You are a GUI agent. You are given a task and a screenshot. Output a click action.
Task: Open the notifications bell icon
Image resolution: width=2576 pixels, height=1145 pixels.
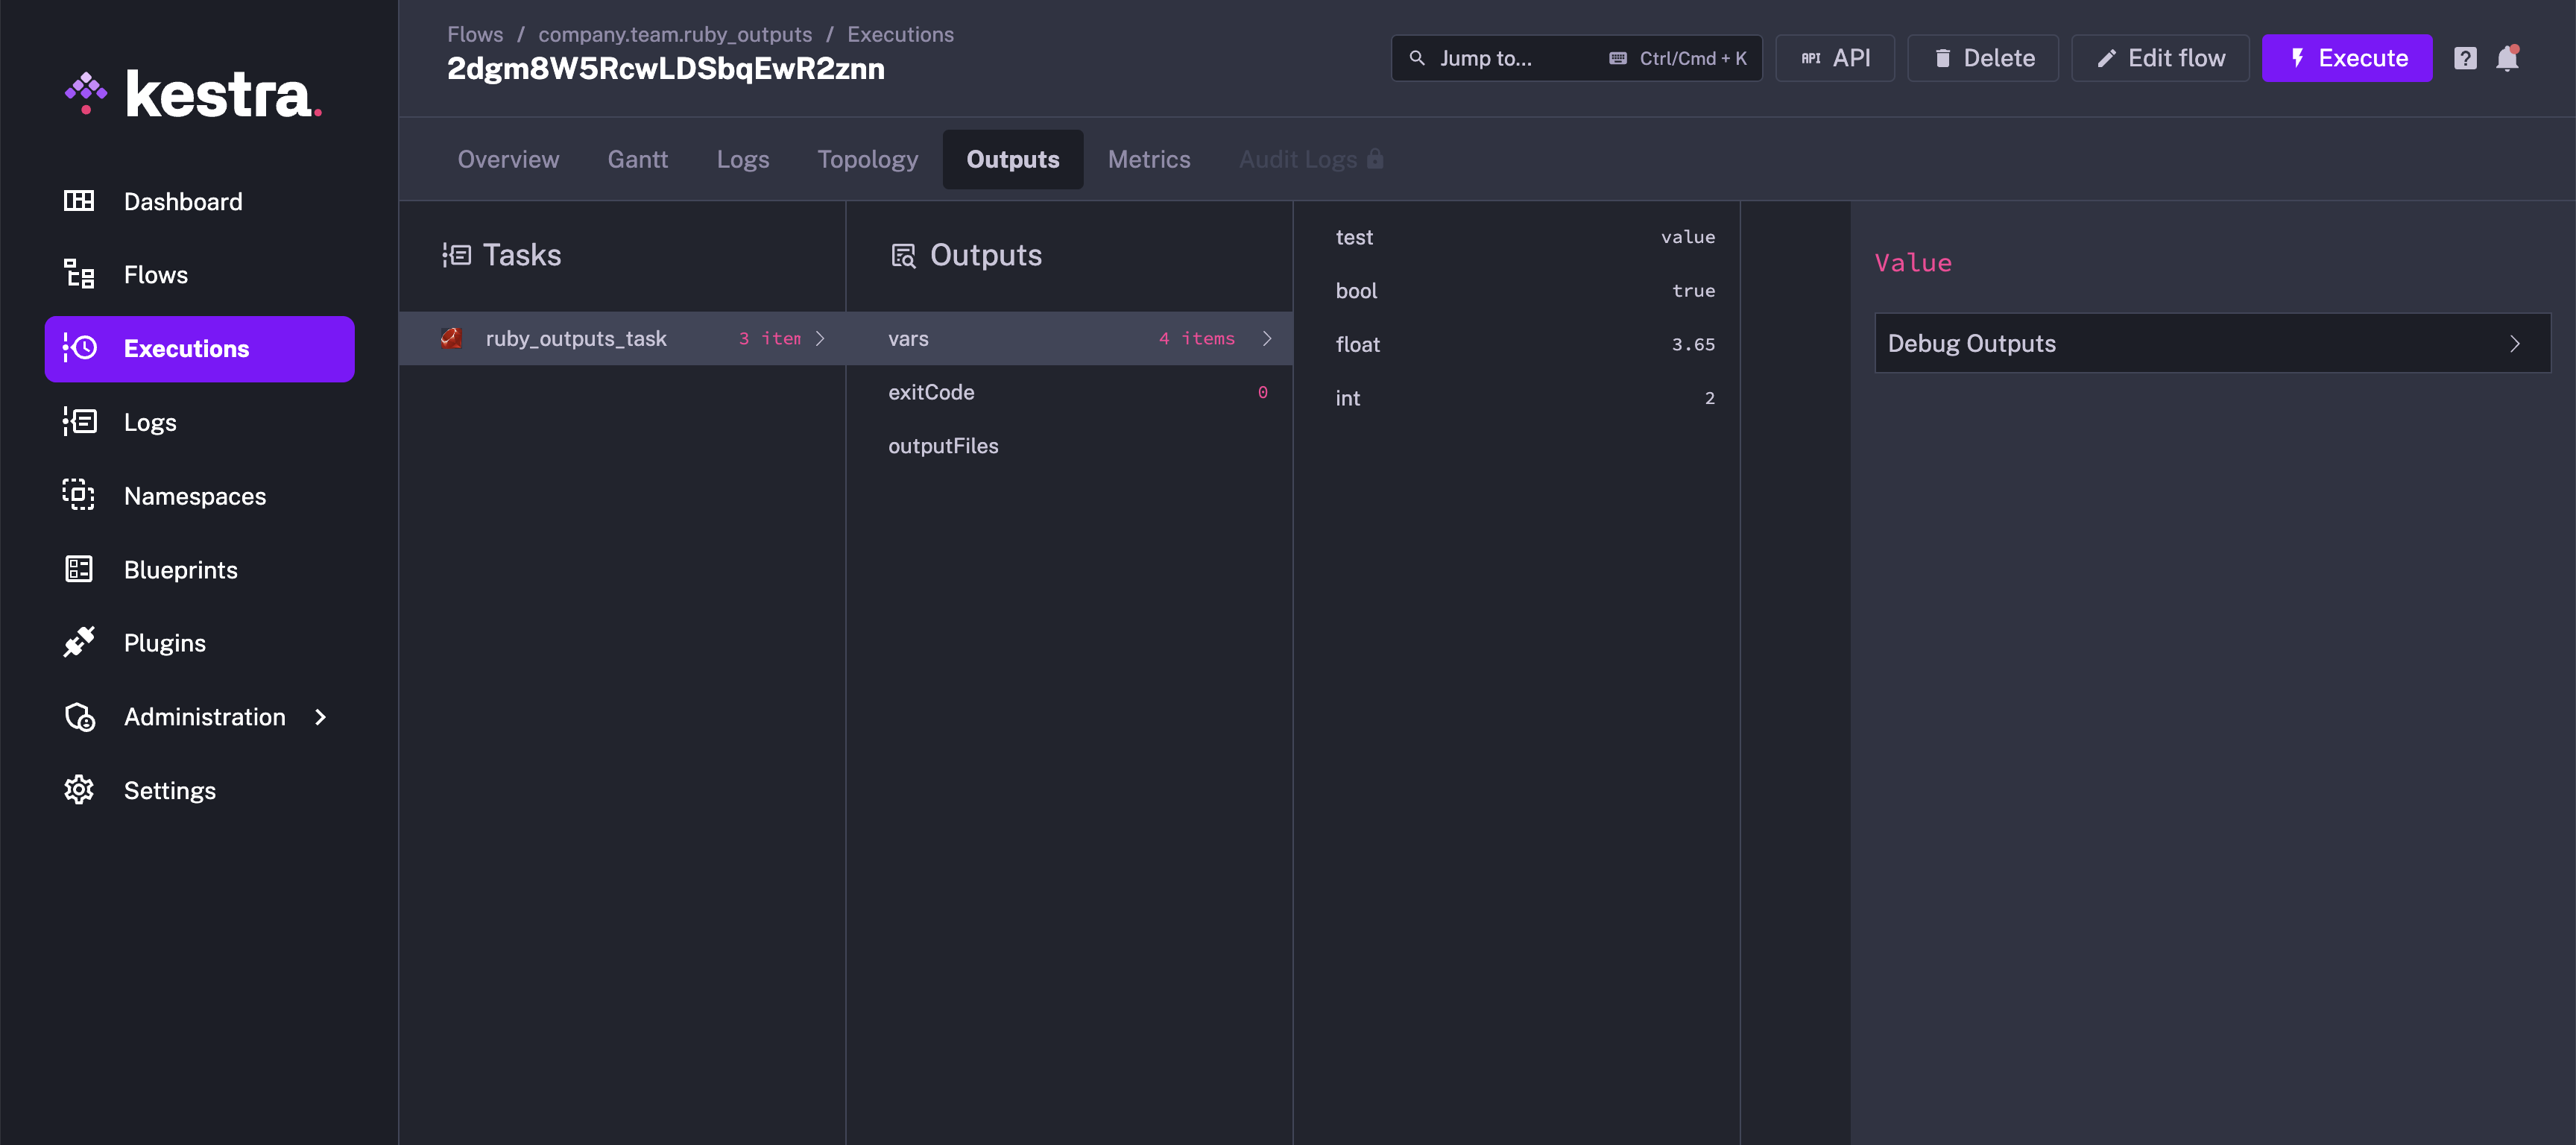[x=2507, y=58]
